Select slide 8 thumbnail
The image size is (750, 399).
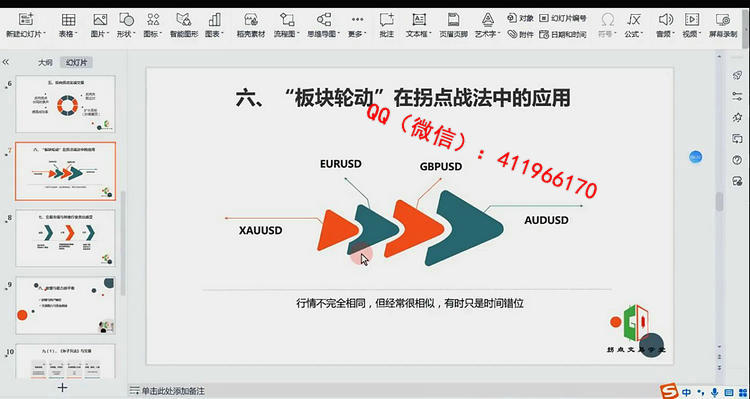[x=66, y=238]
